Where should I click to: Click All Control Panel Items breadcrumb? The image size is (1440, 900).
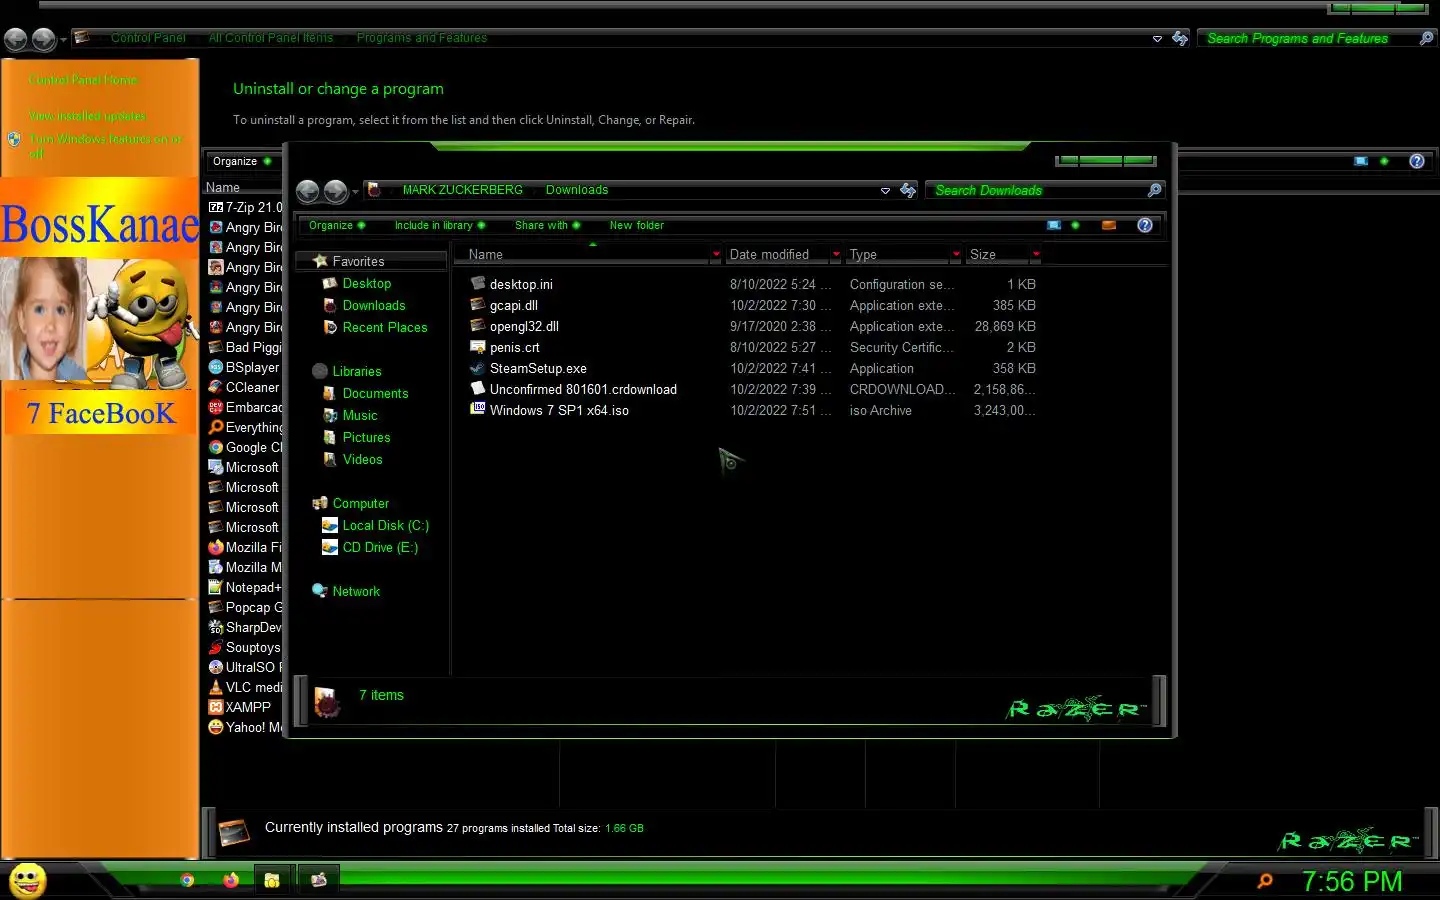(x=271, y=38)
